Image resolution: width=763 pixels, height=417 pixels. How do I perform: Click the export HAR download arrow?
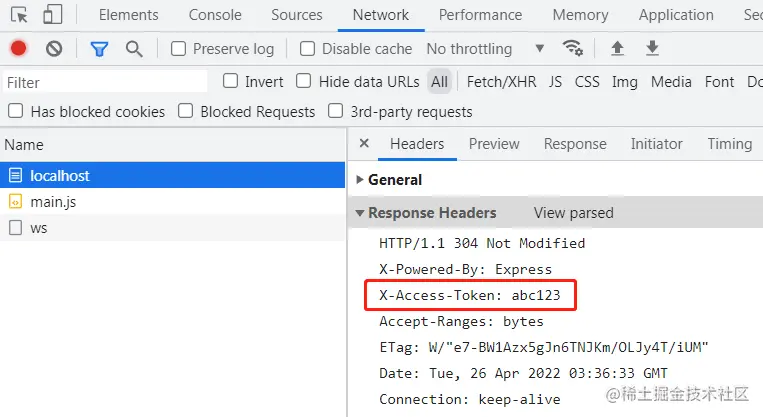coord(652,48)
